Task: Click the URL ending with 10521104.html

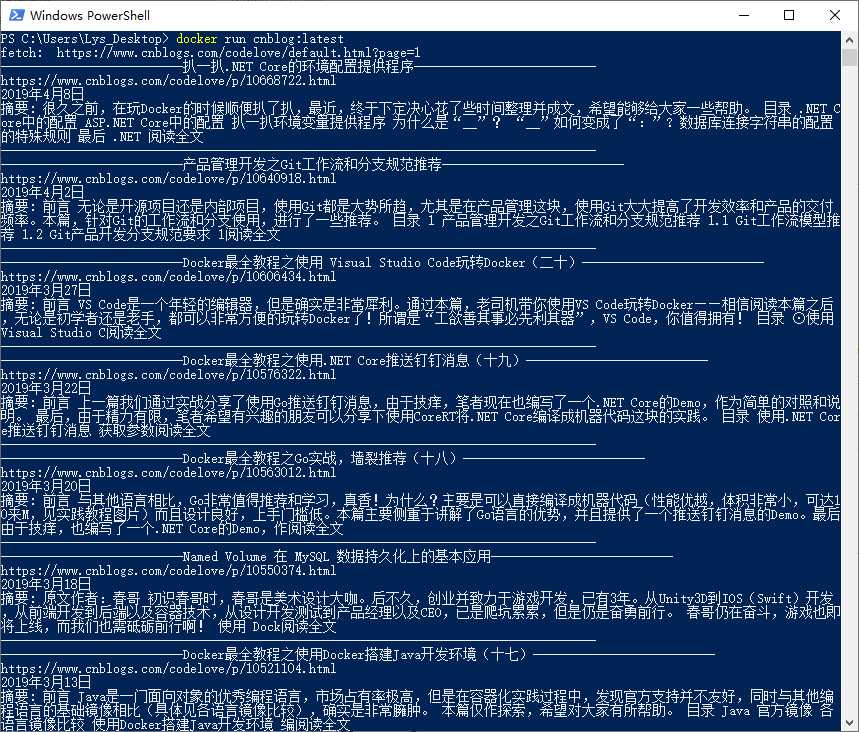Action: point(168,670)
